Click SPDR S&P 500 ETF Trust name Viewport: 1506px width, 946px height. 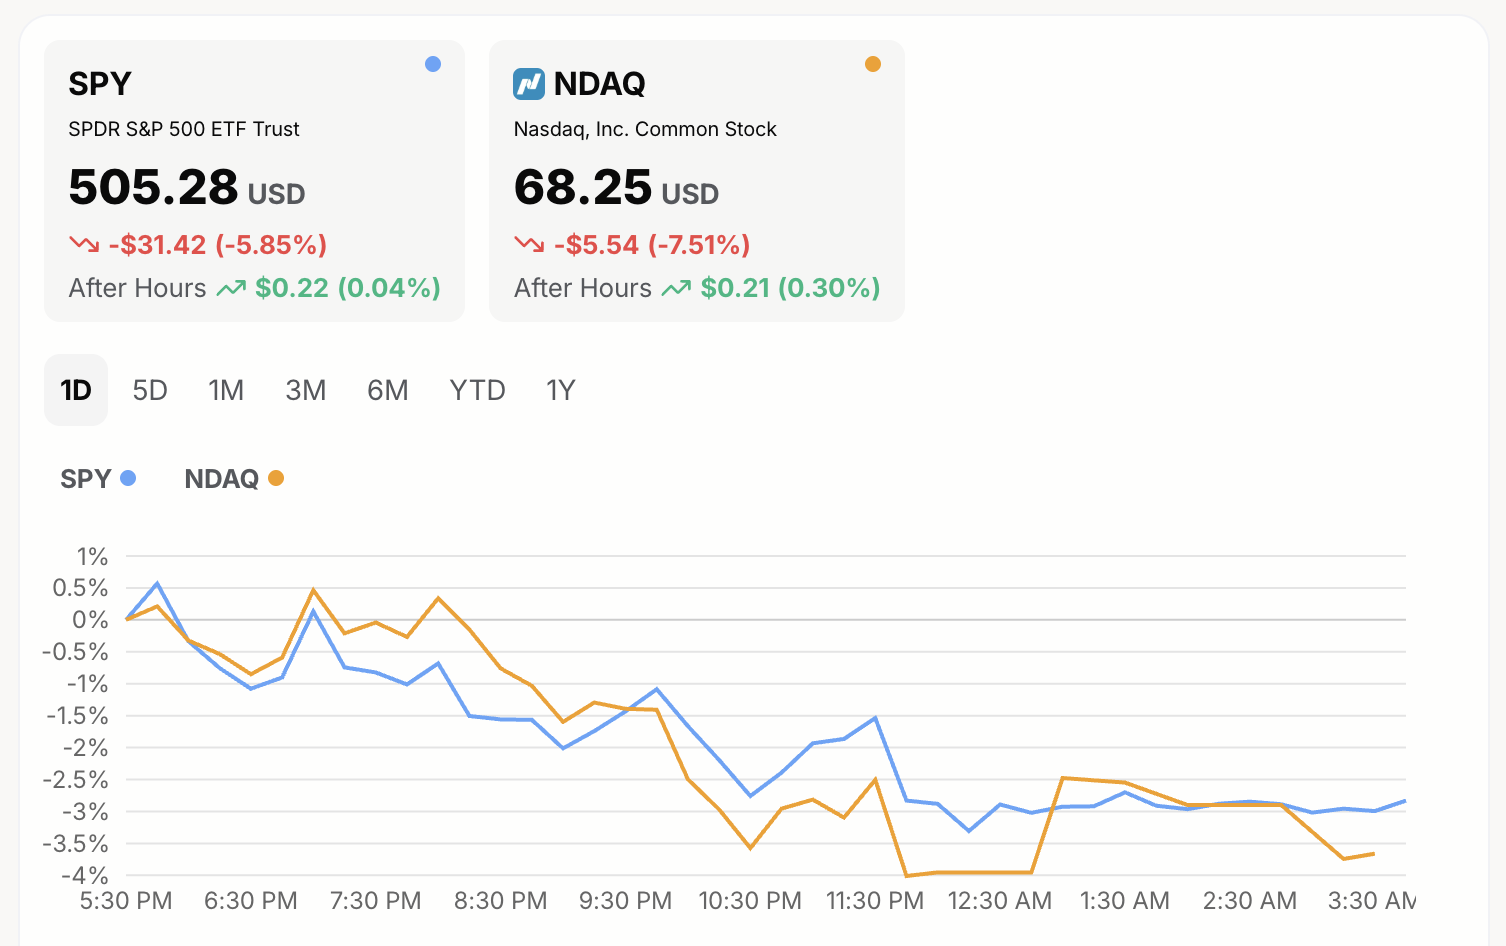tap(184, 129)
